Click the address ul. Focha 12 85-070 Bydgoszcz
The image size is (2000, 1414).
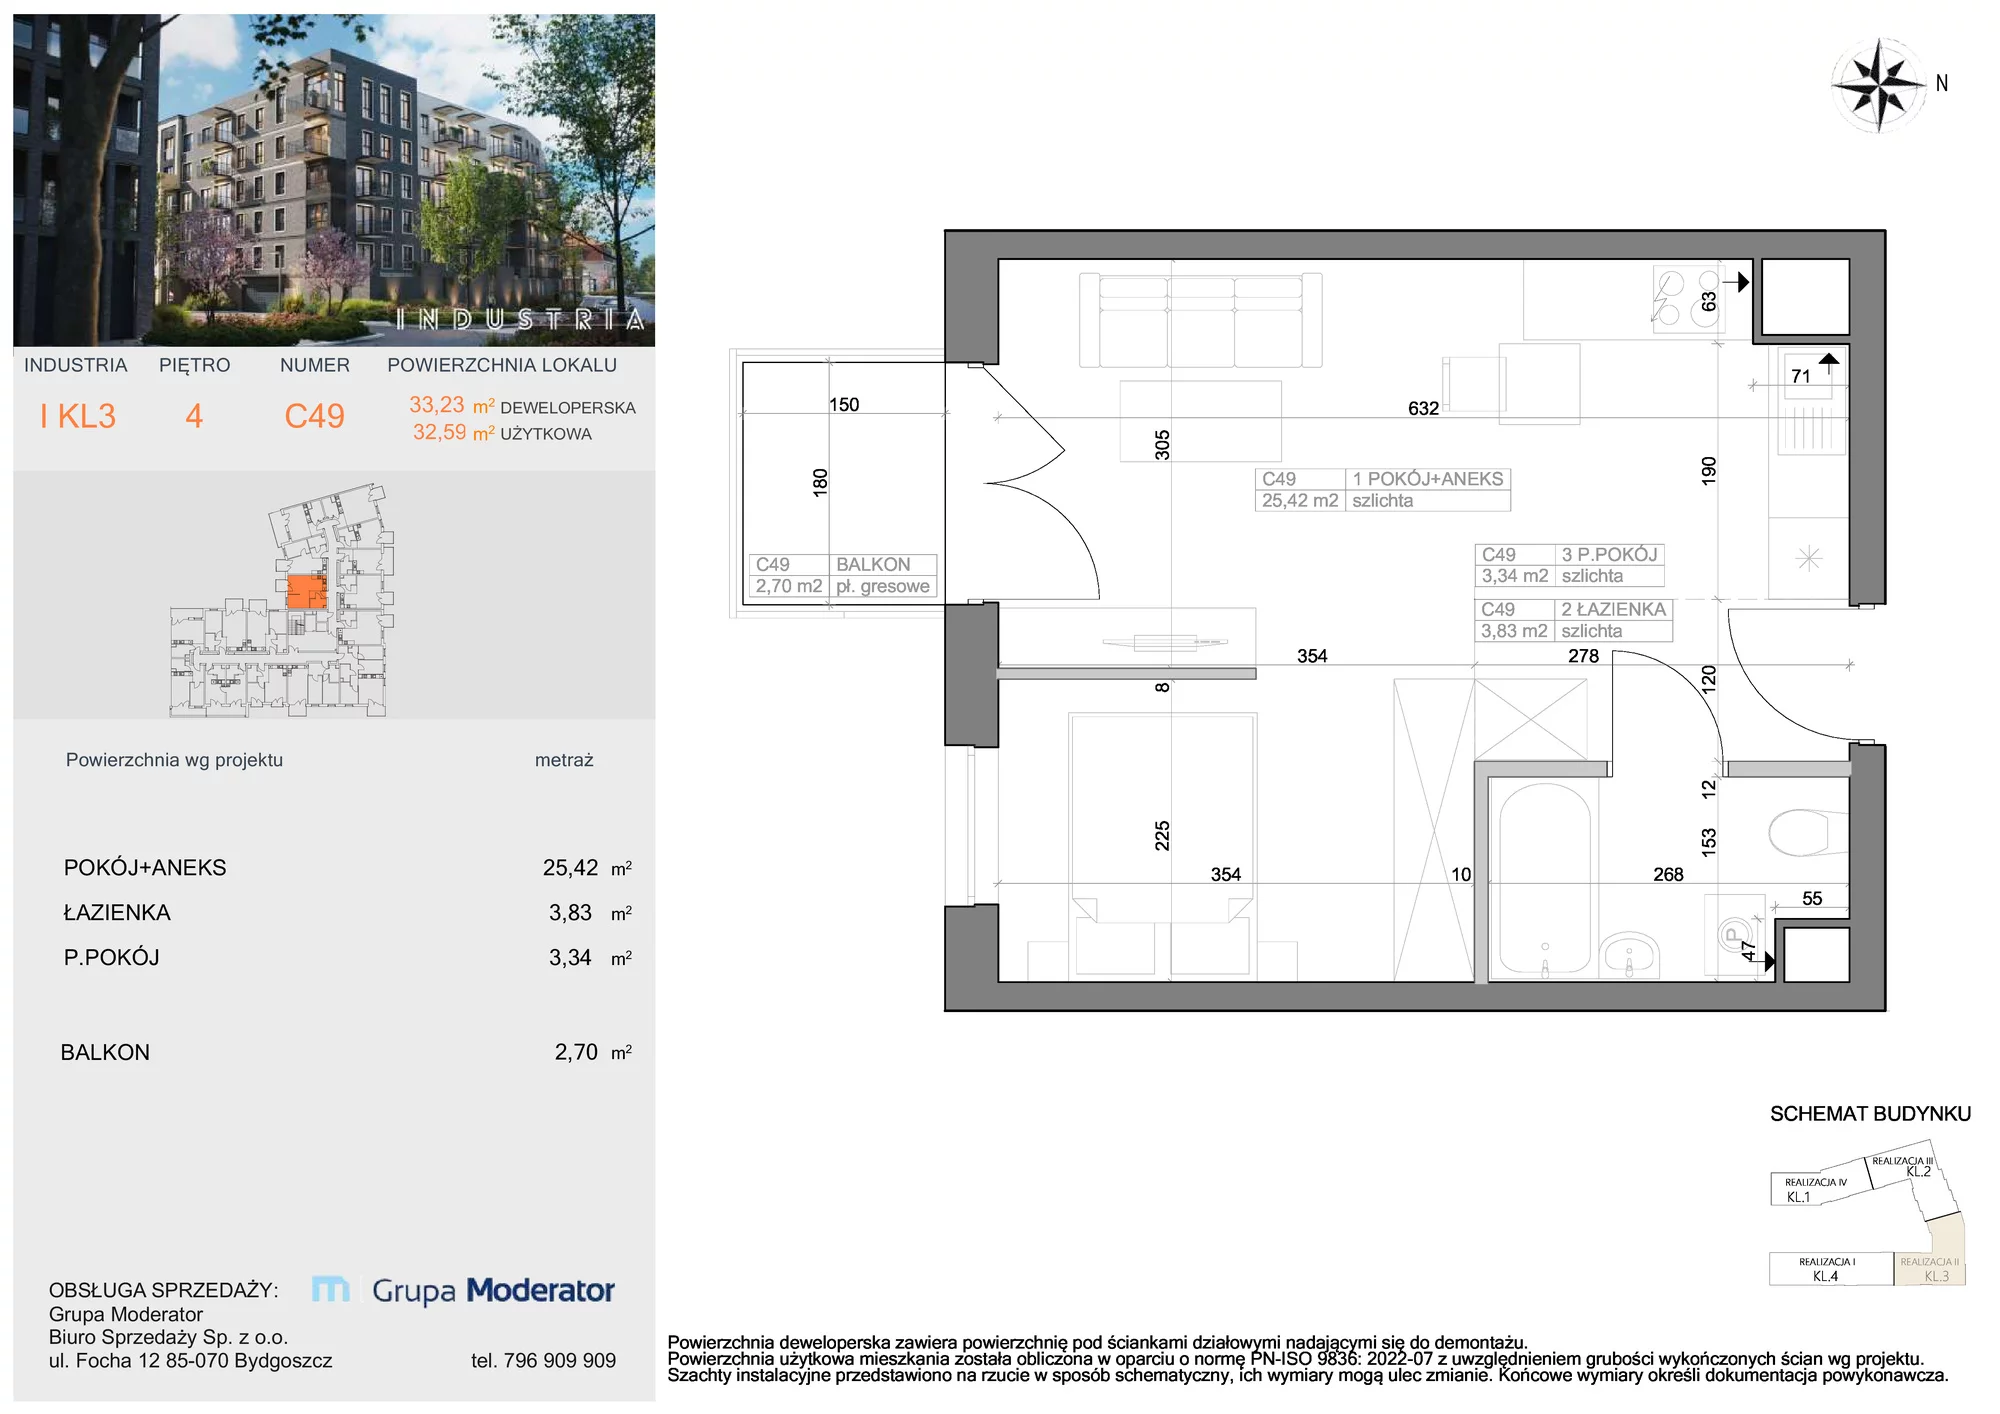[x=190, y=1361]
